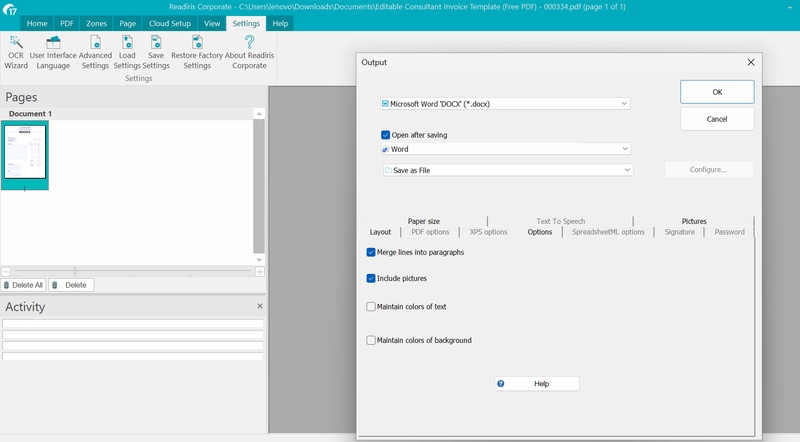
Task: Click the Delete All trash icon
Action: click(7, 285)
